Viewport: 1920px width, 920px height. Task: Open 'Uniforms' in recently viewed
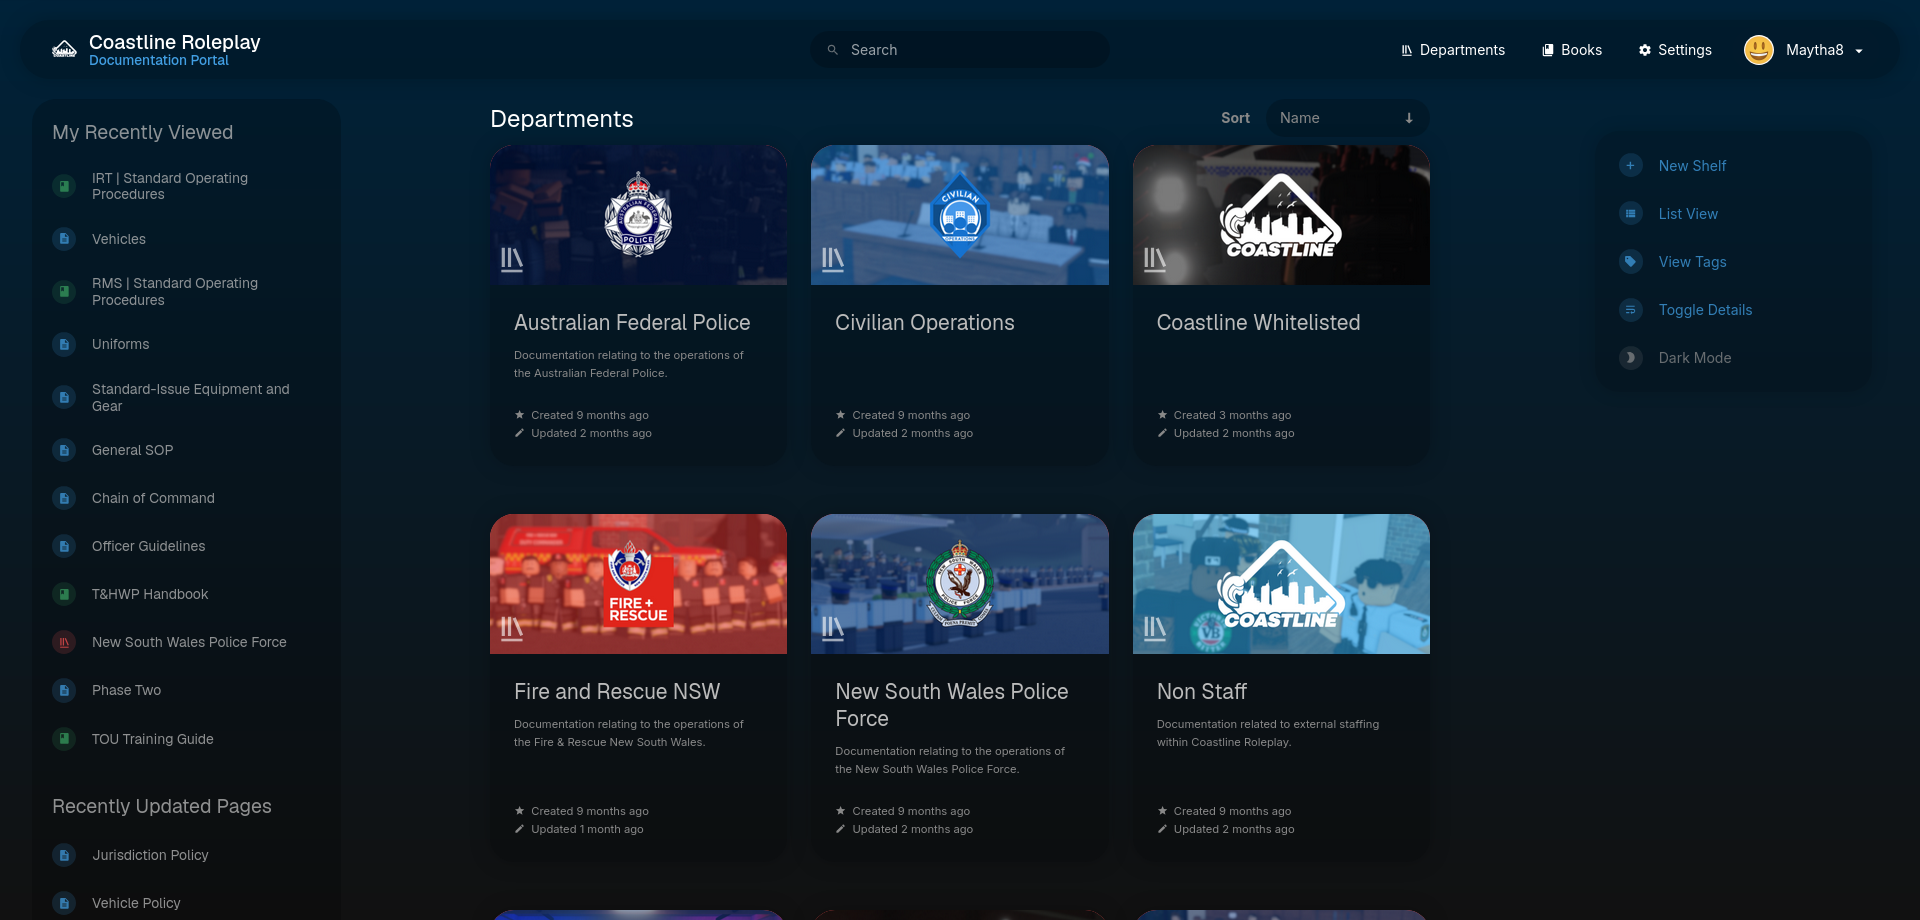click(x=120, y=344)
